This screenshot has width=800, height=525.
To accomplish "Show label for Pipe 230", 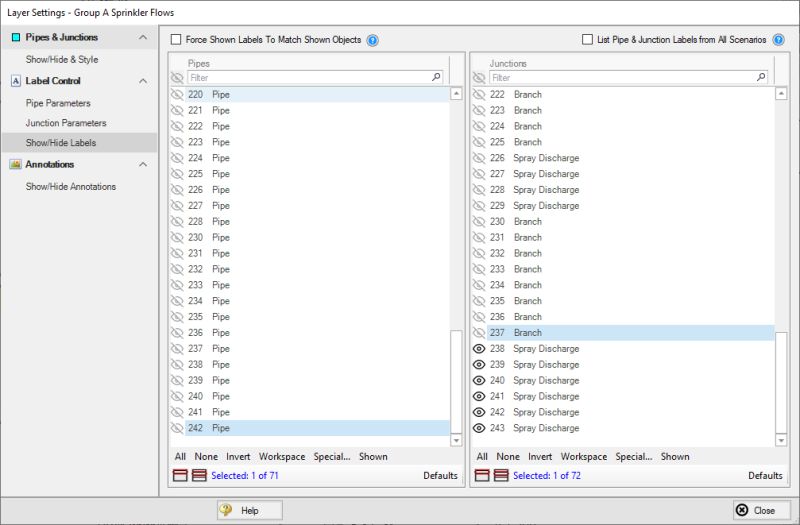I will [177, 237].
